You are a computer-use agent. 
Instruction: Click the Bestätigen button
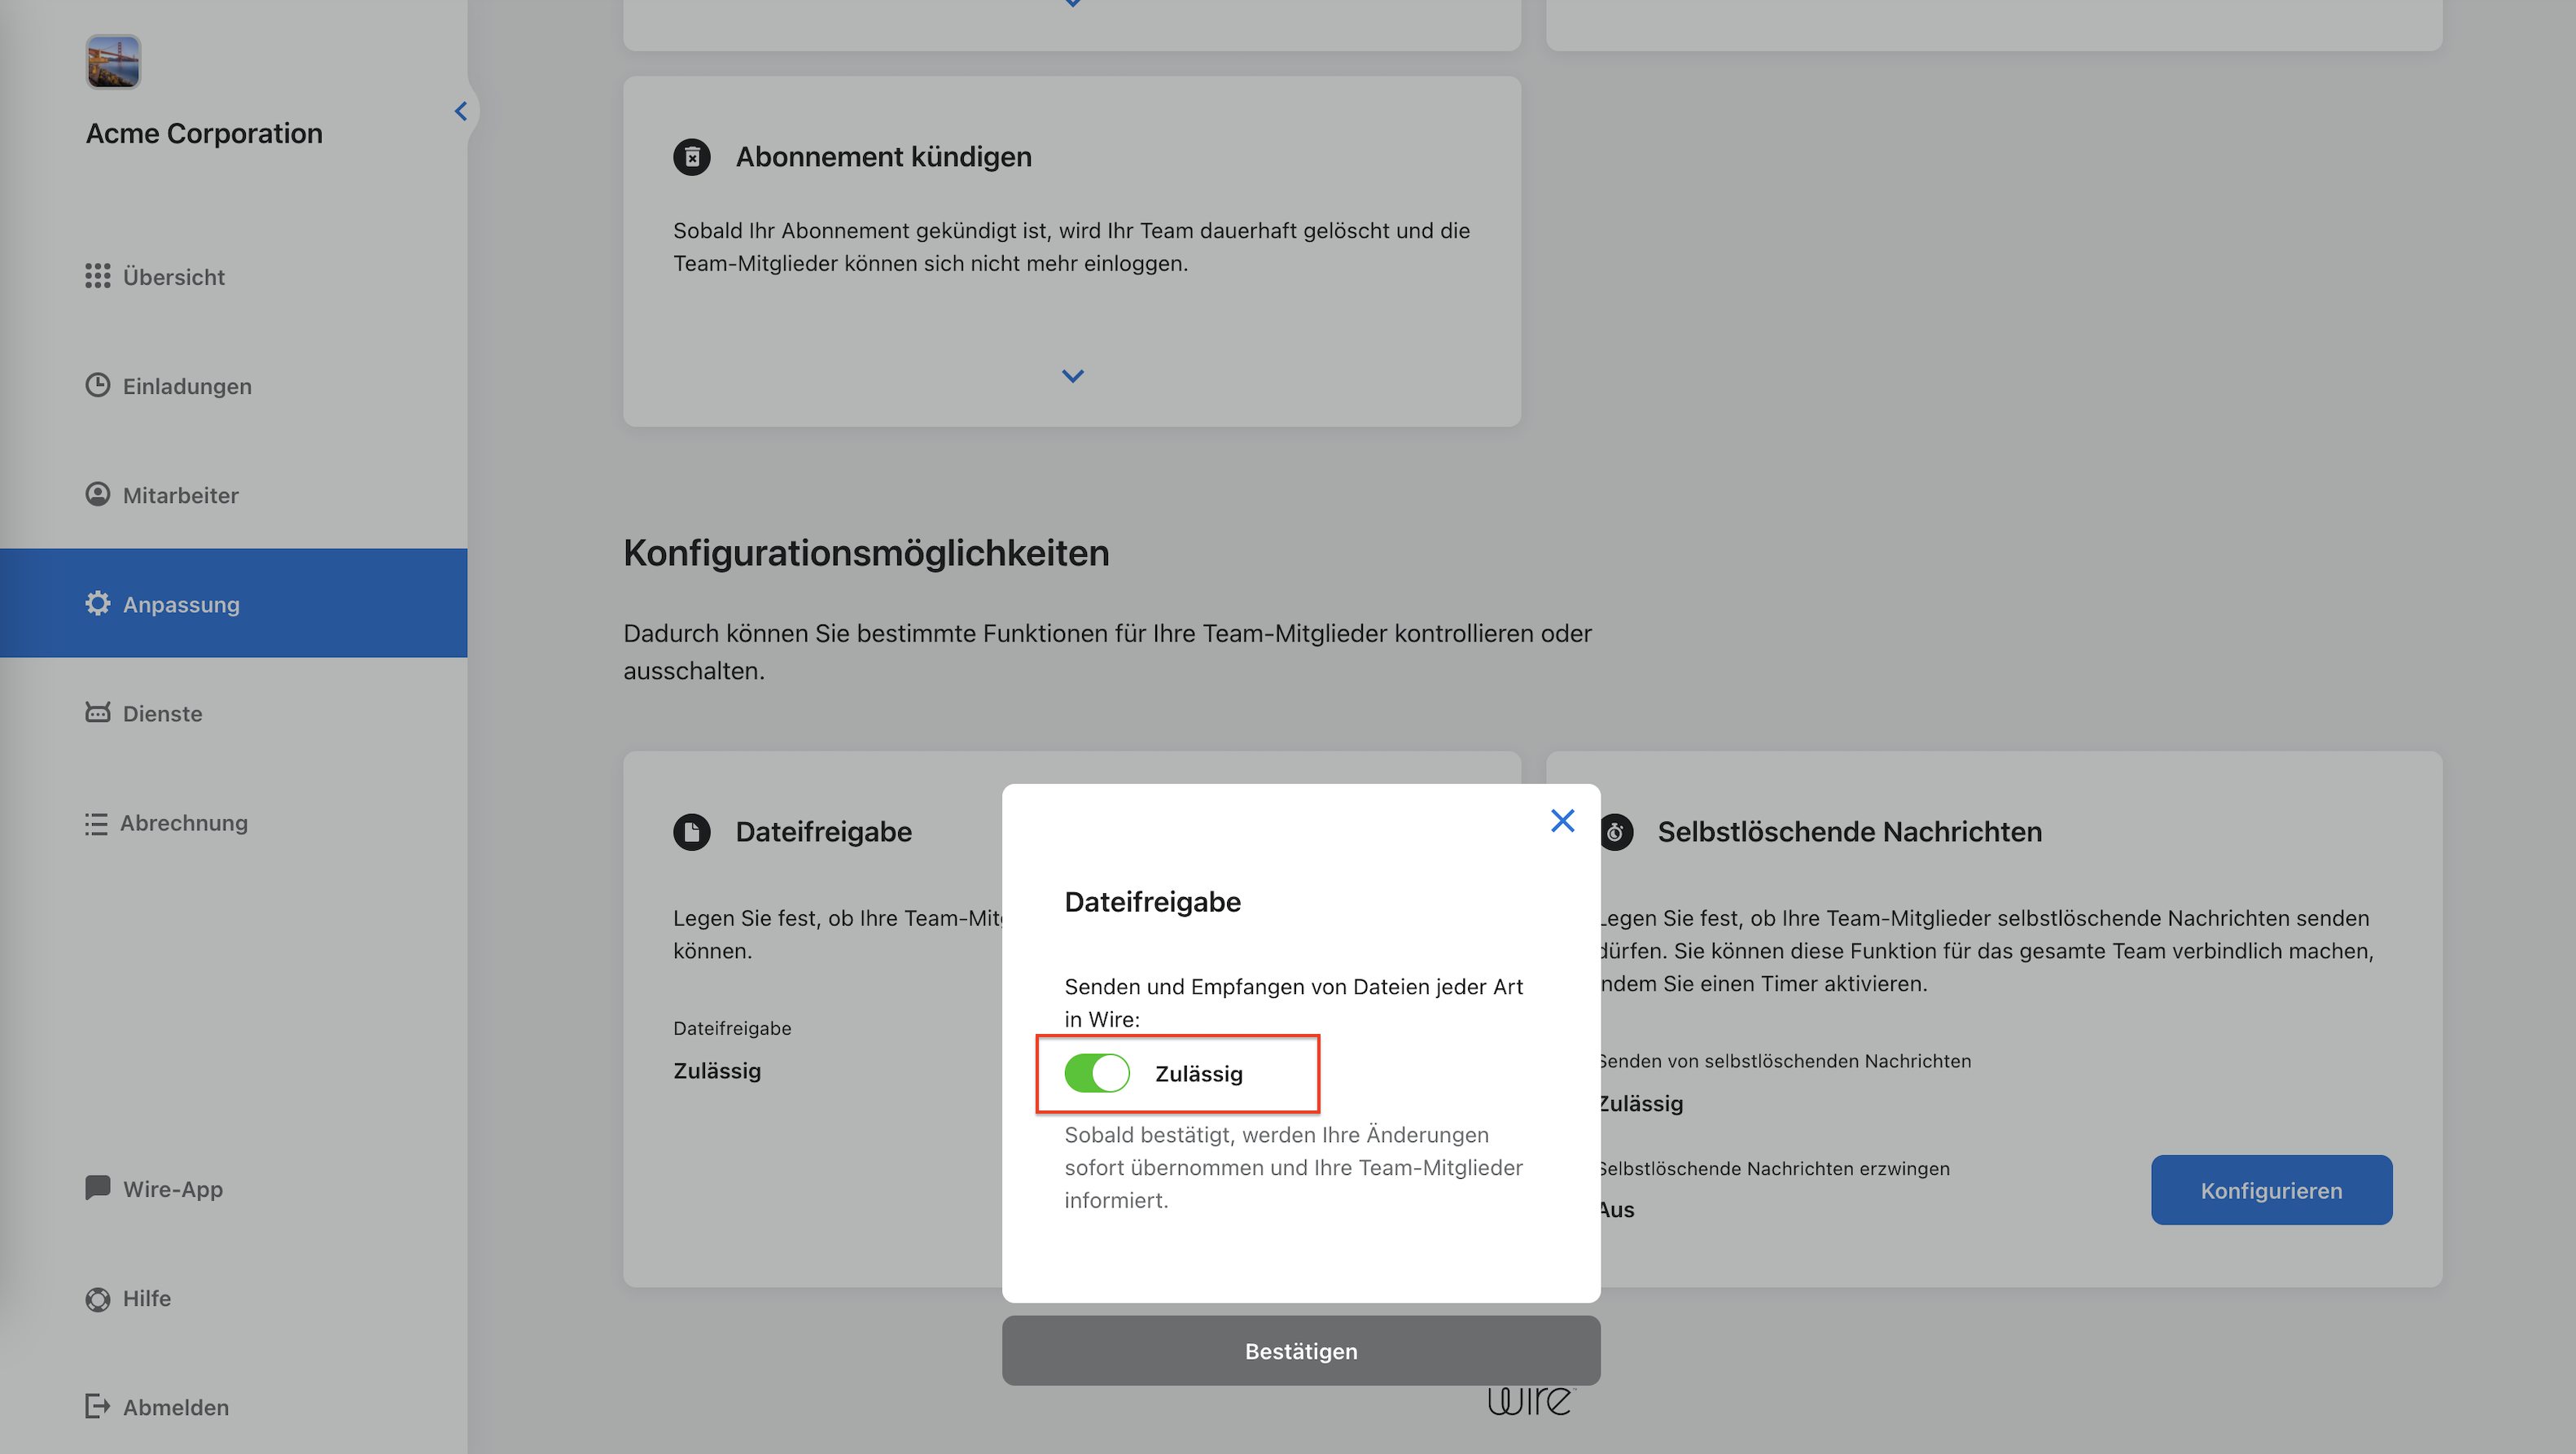pos(1301,1350)
